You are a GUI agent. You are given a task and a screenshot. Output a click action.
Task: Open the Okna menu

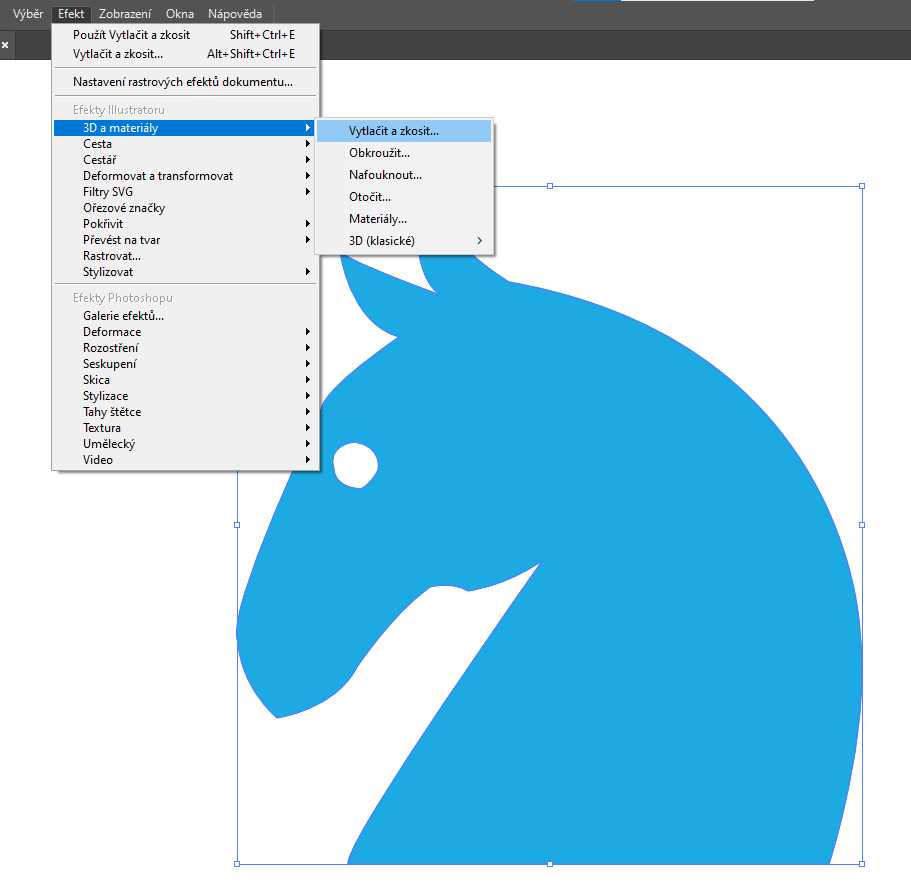(x=180, y=14)
